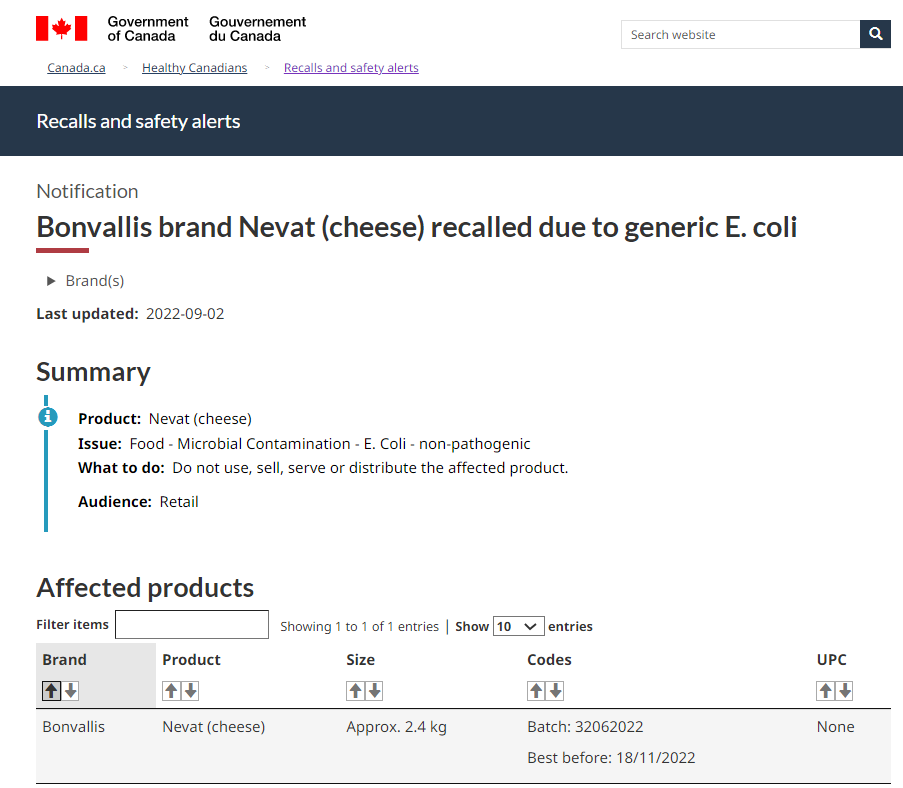Sort Size column ascending arrow

point(355,690)
